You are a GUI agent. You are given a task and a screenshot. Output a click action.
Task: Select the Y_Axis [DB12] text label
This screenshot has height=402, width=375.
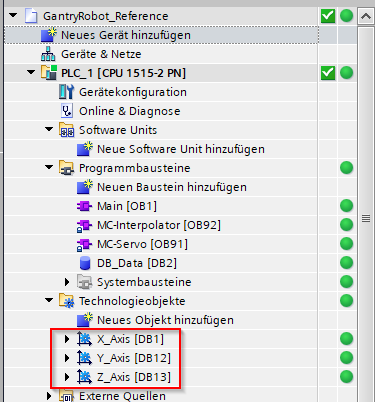coord(134,358)
